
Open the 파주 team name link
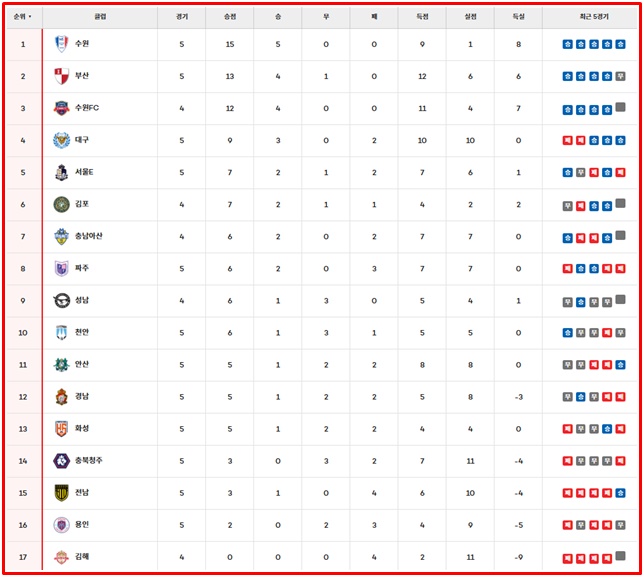coord(82,268)
